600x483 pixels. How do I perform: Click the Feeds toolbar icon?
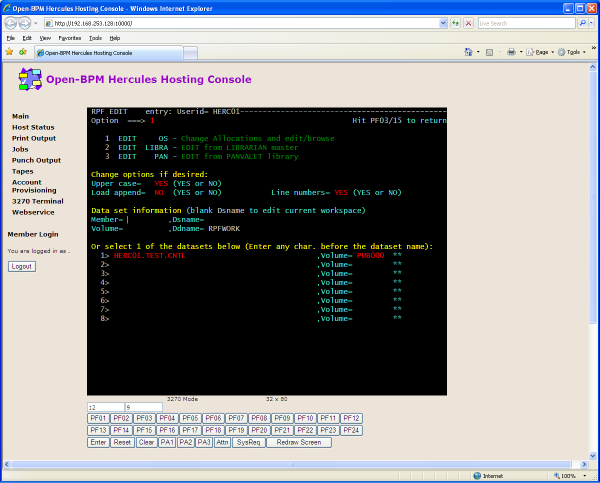pyautogui.click(x=489, y=52)
